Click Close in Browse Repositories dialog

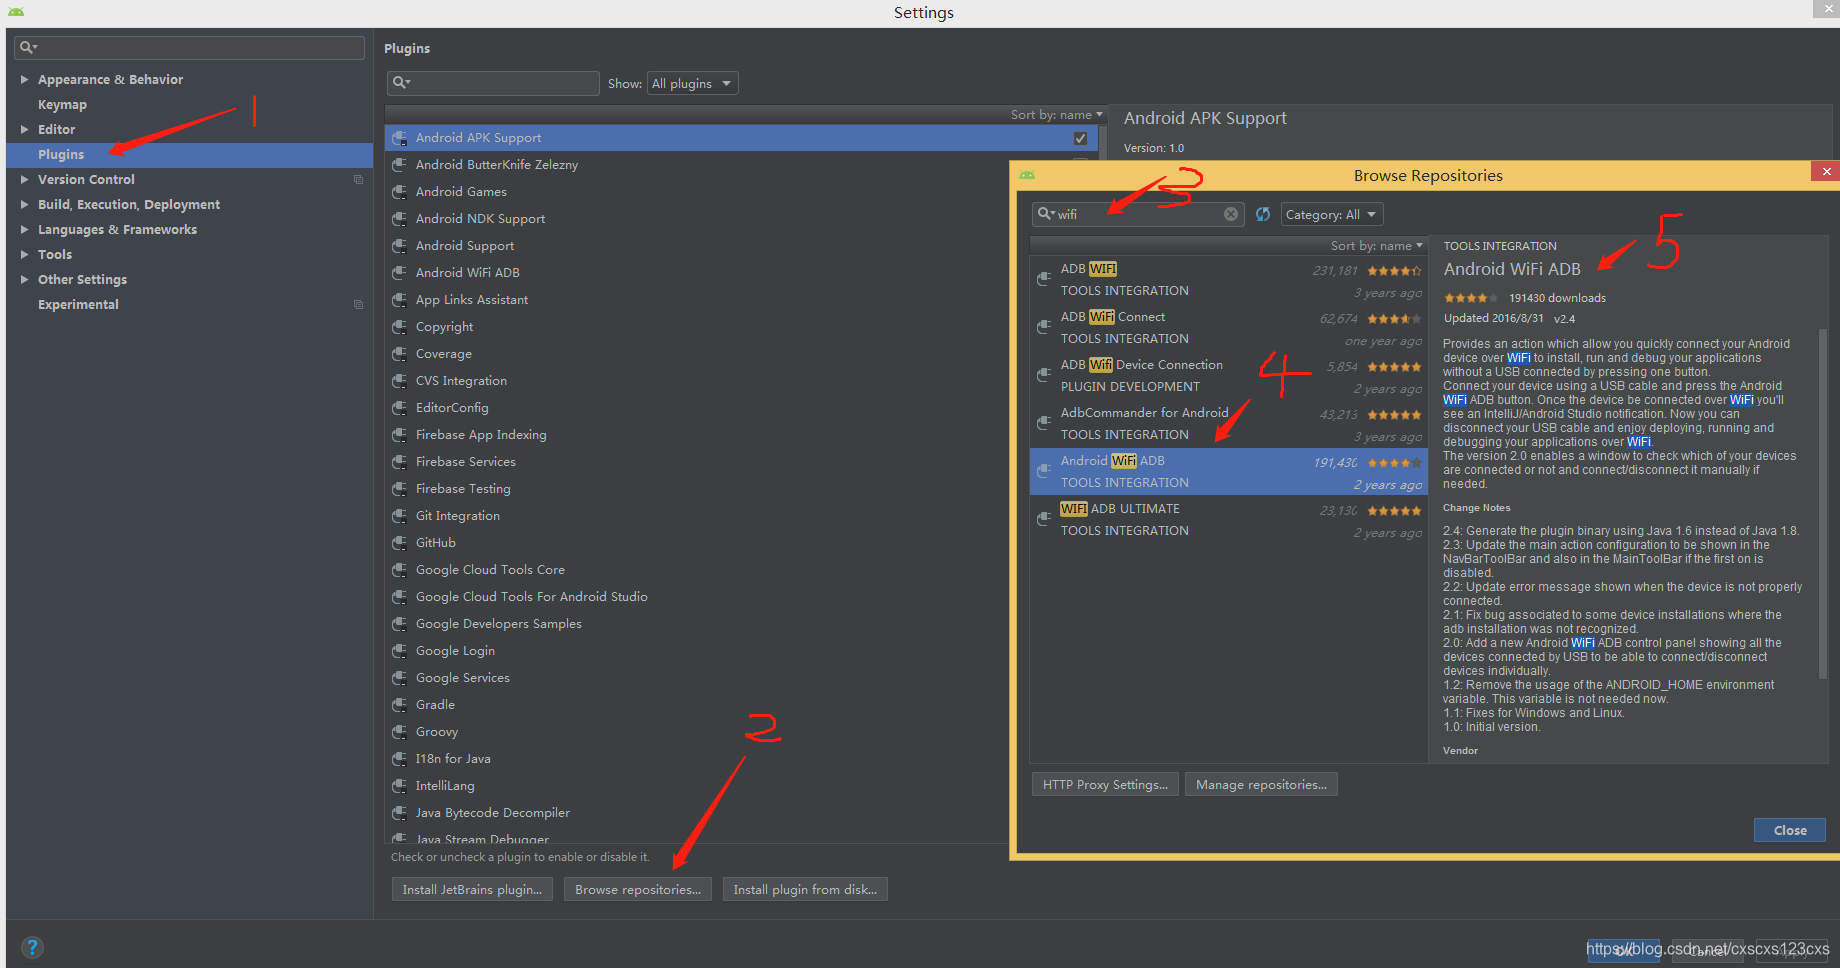tap(1790, 830)
